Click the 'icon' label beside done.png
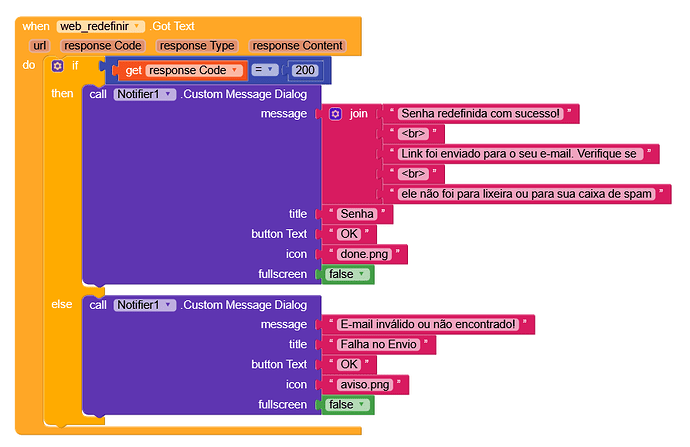Image resolution: width=690 pixels, height=447 pixels. pyautogui.click(x=296, y=254)
